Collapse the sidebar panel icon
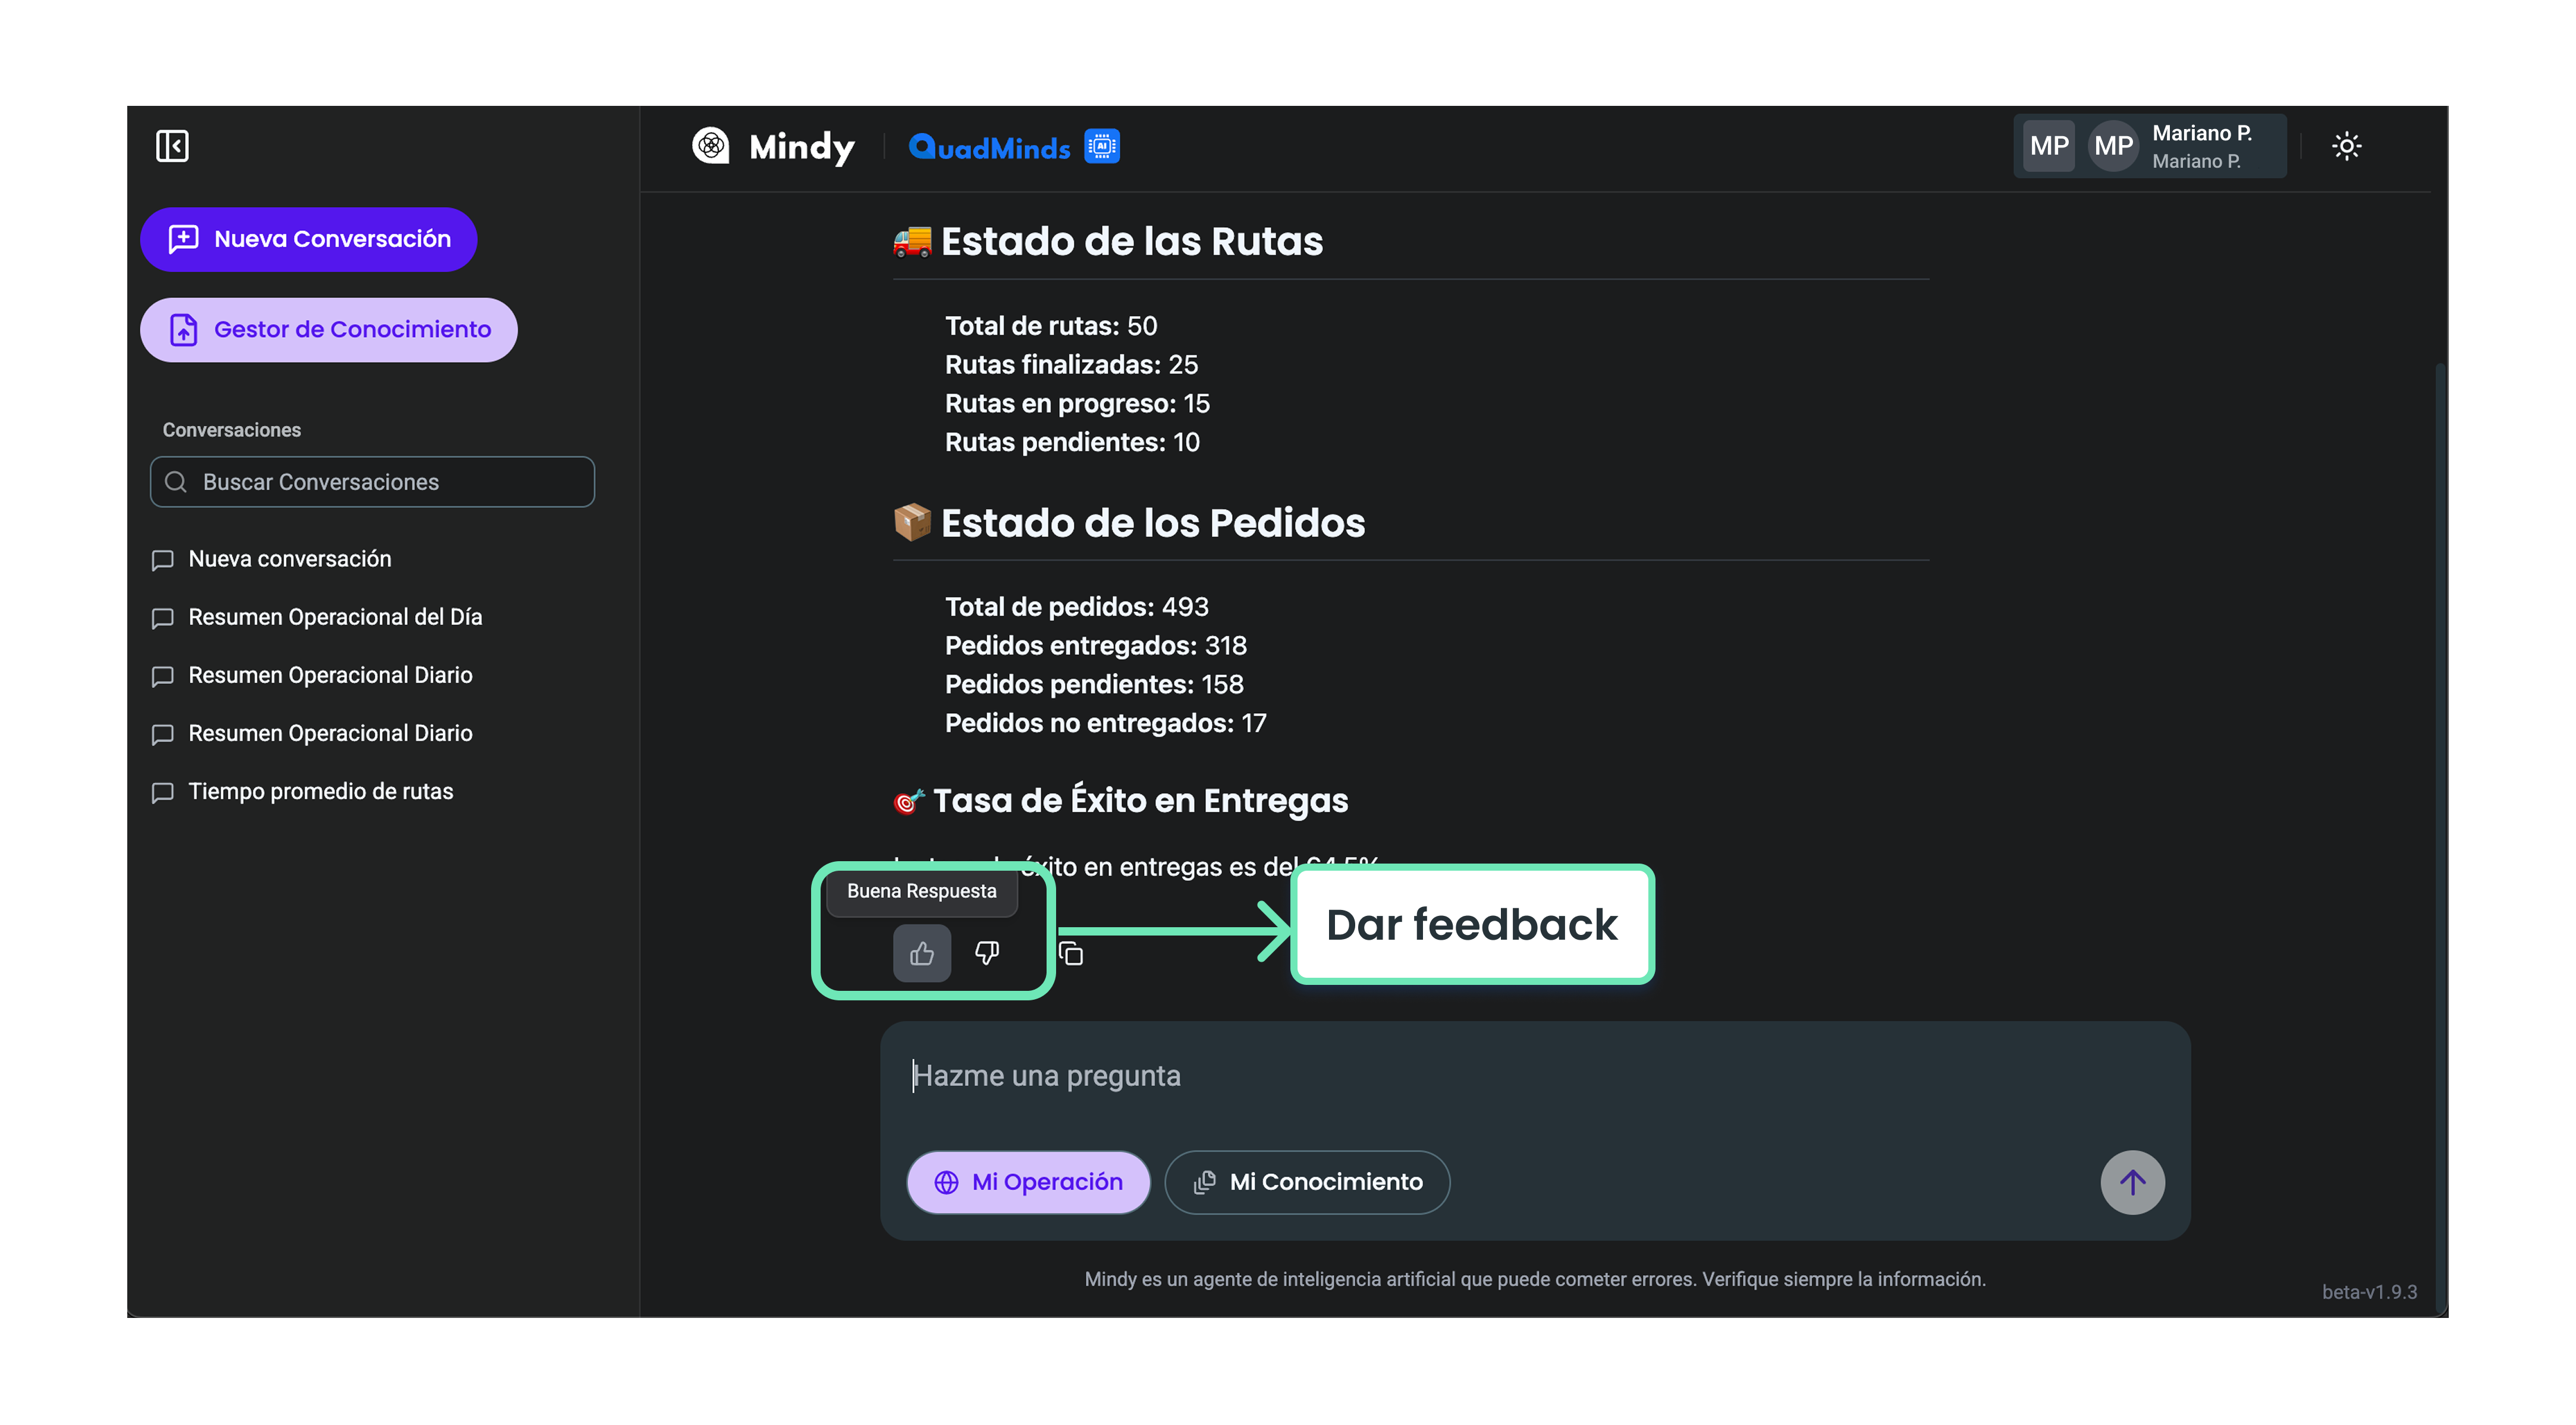2576x1425 pixels. [x=172, y=146]
